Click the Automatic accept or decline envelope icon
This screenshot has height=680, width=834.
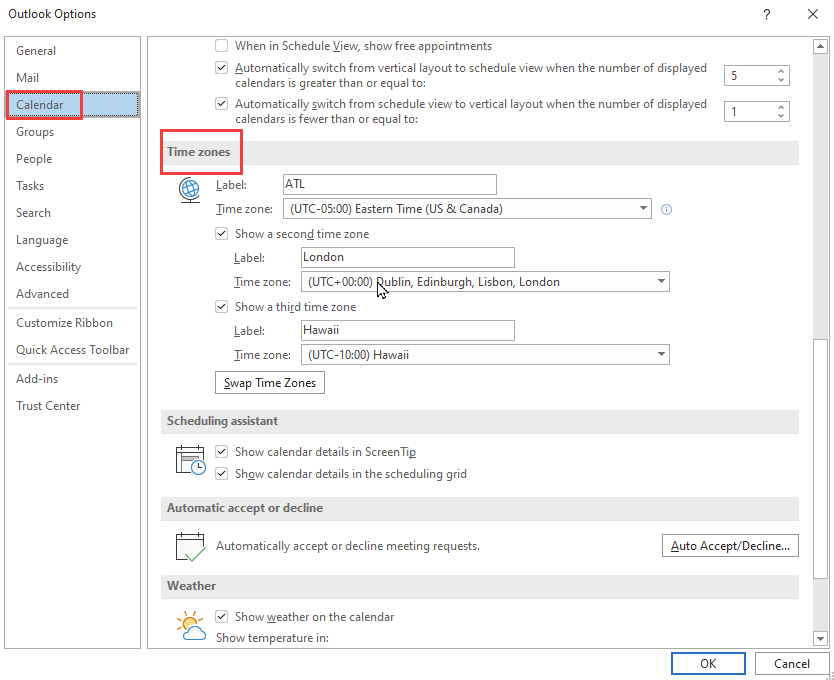(190, 545)
